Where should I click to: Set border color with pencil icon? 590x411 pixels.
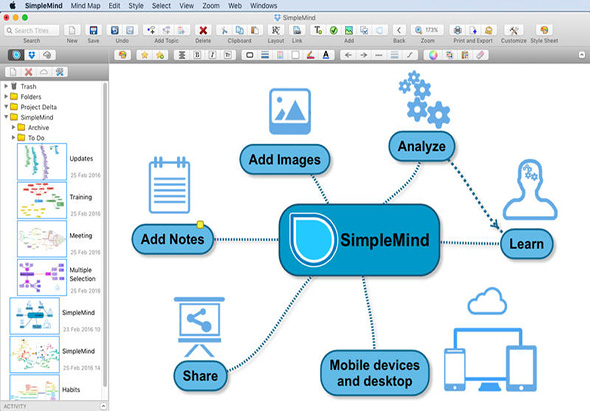pos(310,55)
